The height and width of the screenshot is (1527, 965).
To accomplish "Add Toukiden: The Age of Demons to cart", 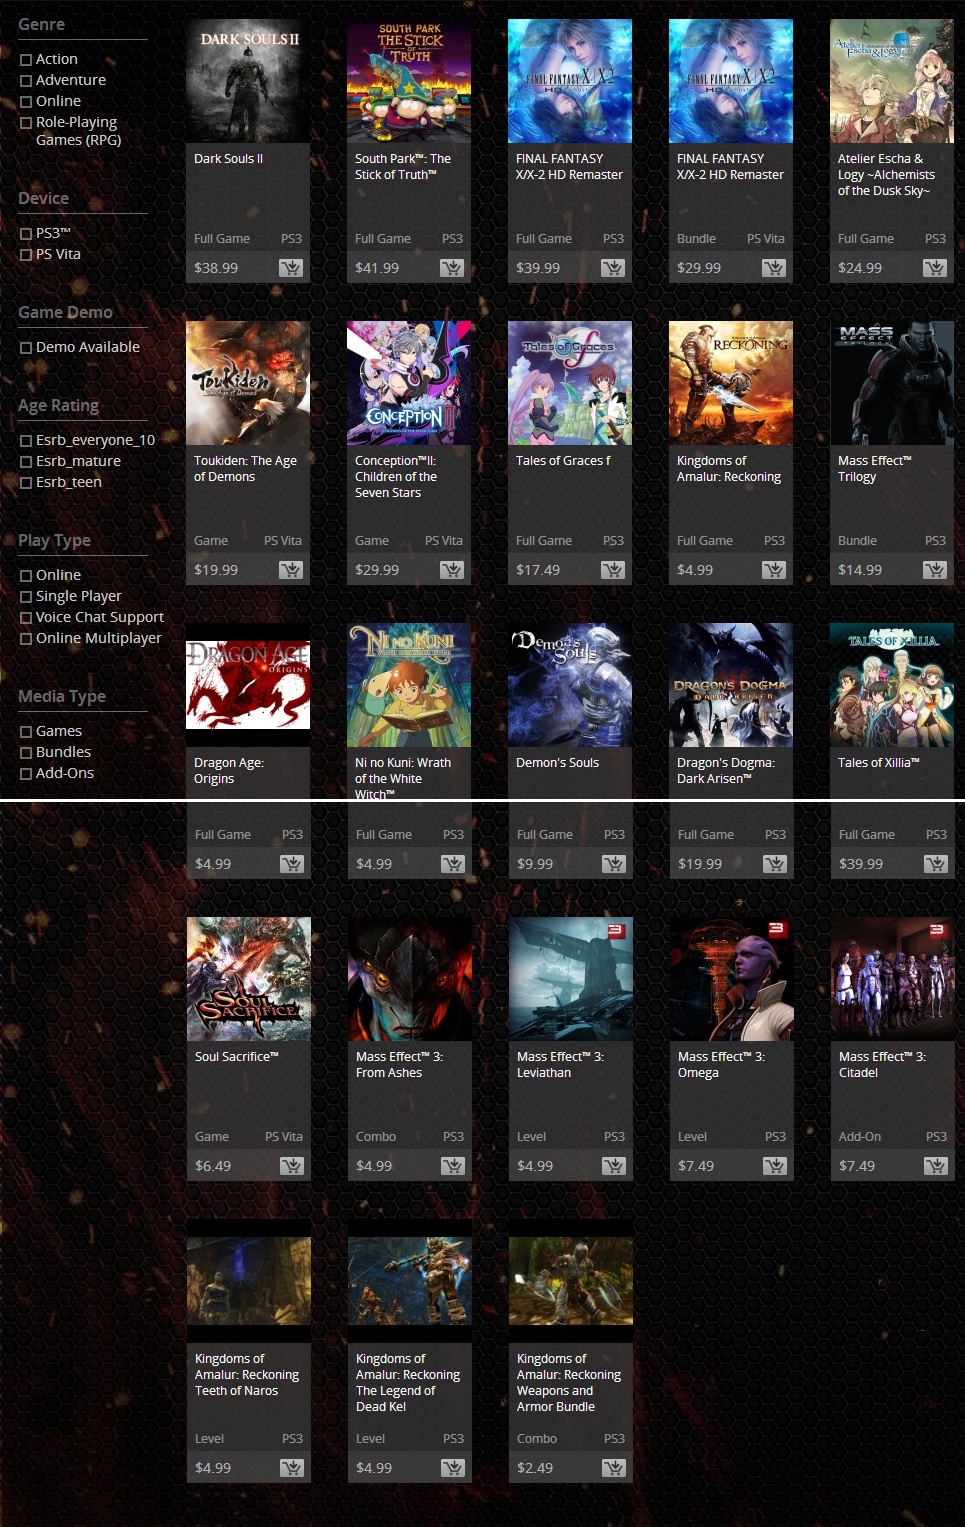I will [x=291, y=570].
